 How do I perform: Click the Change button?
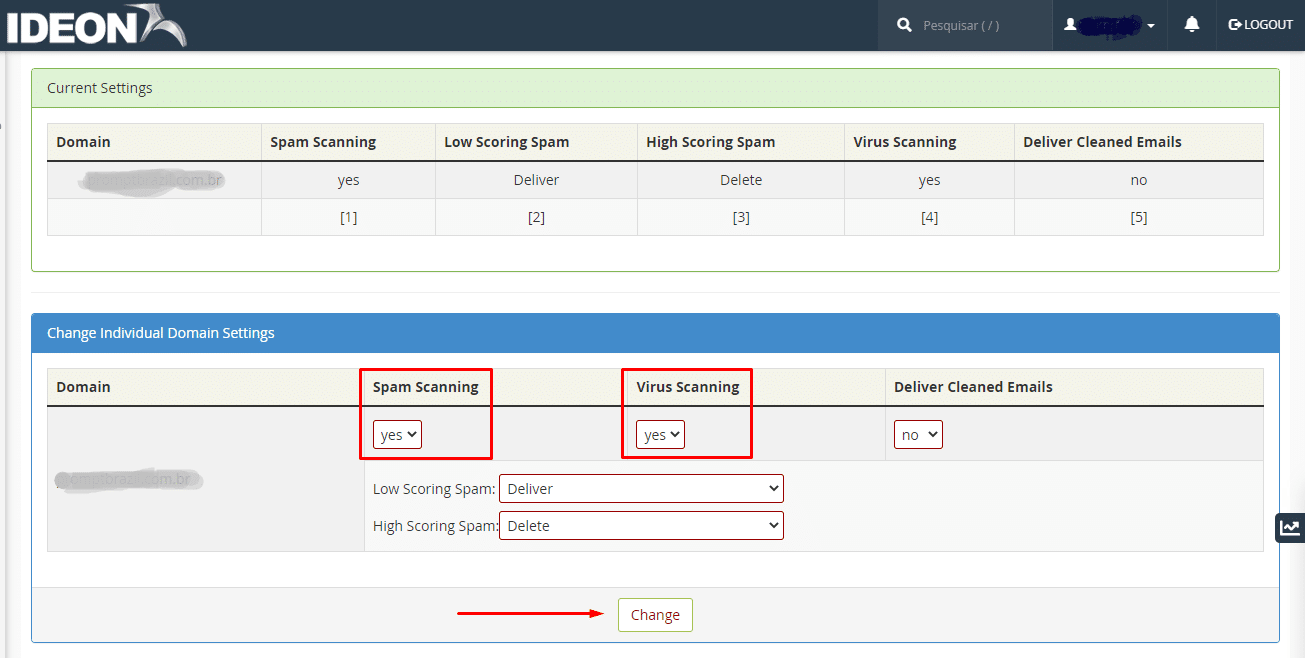655,615
